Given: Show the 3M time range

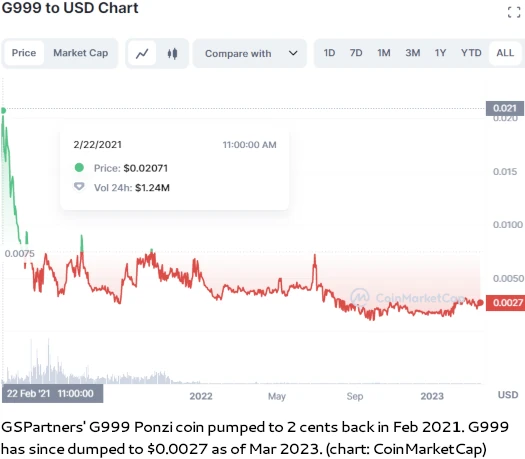Looking at the screenshot, I should click(x=412, y=53).
